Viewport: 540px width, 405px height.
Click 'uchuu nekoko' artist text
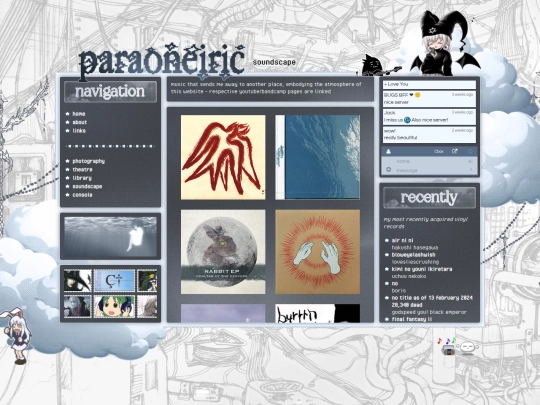coord(409,276)
